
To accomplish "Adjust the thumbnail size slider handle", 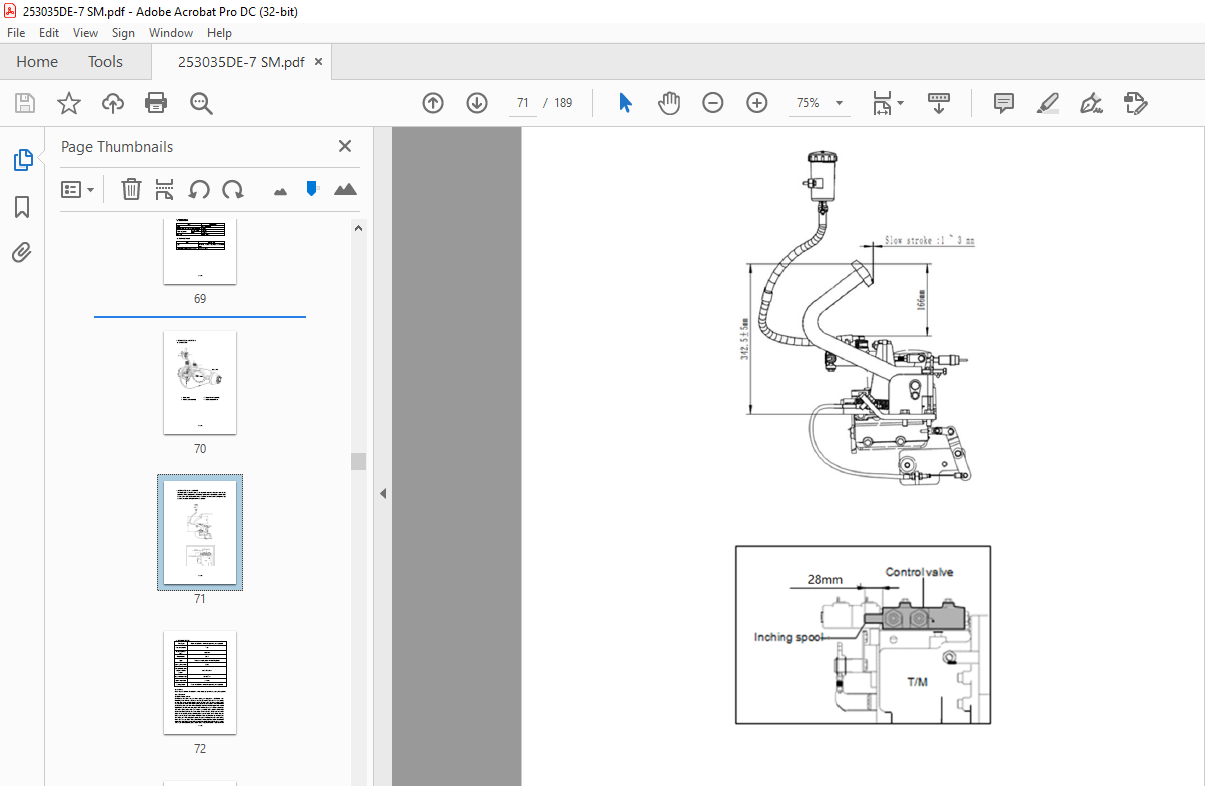I will (x=312, y=188).
